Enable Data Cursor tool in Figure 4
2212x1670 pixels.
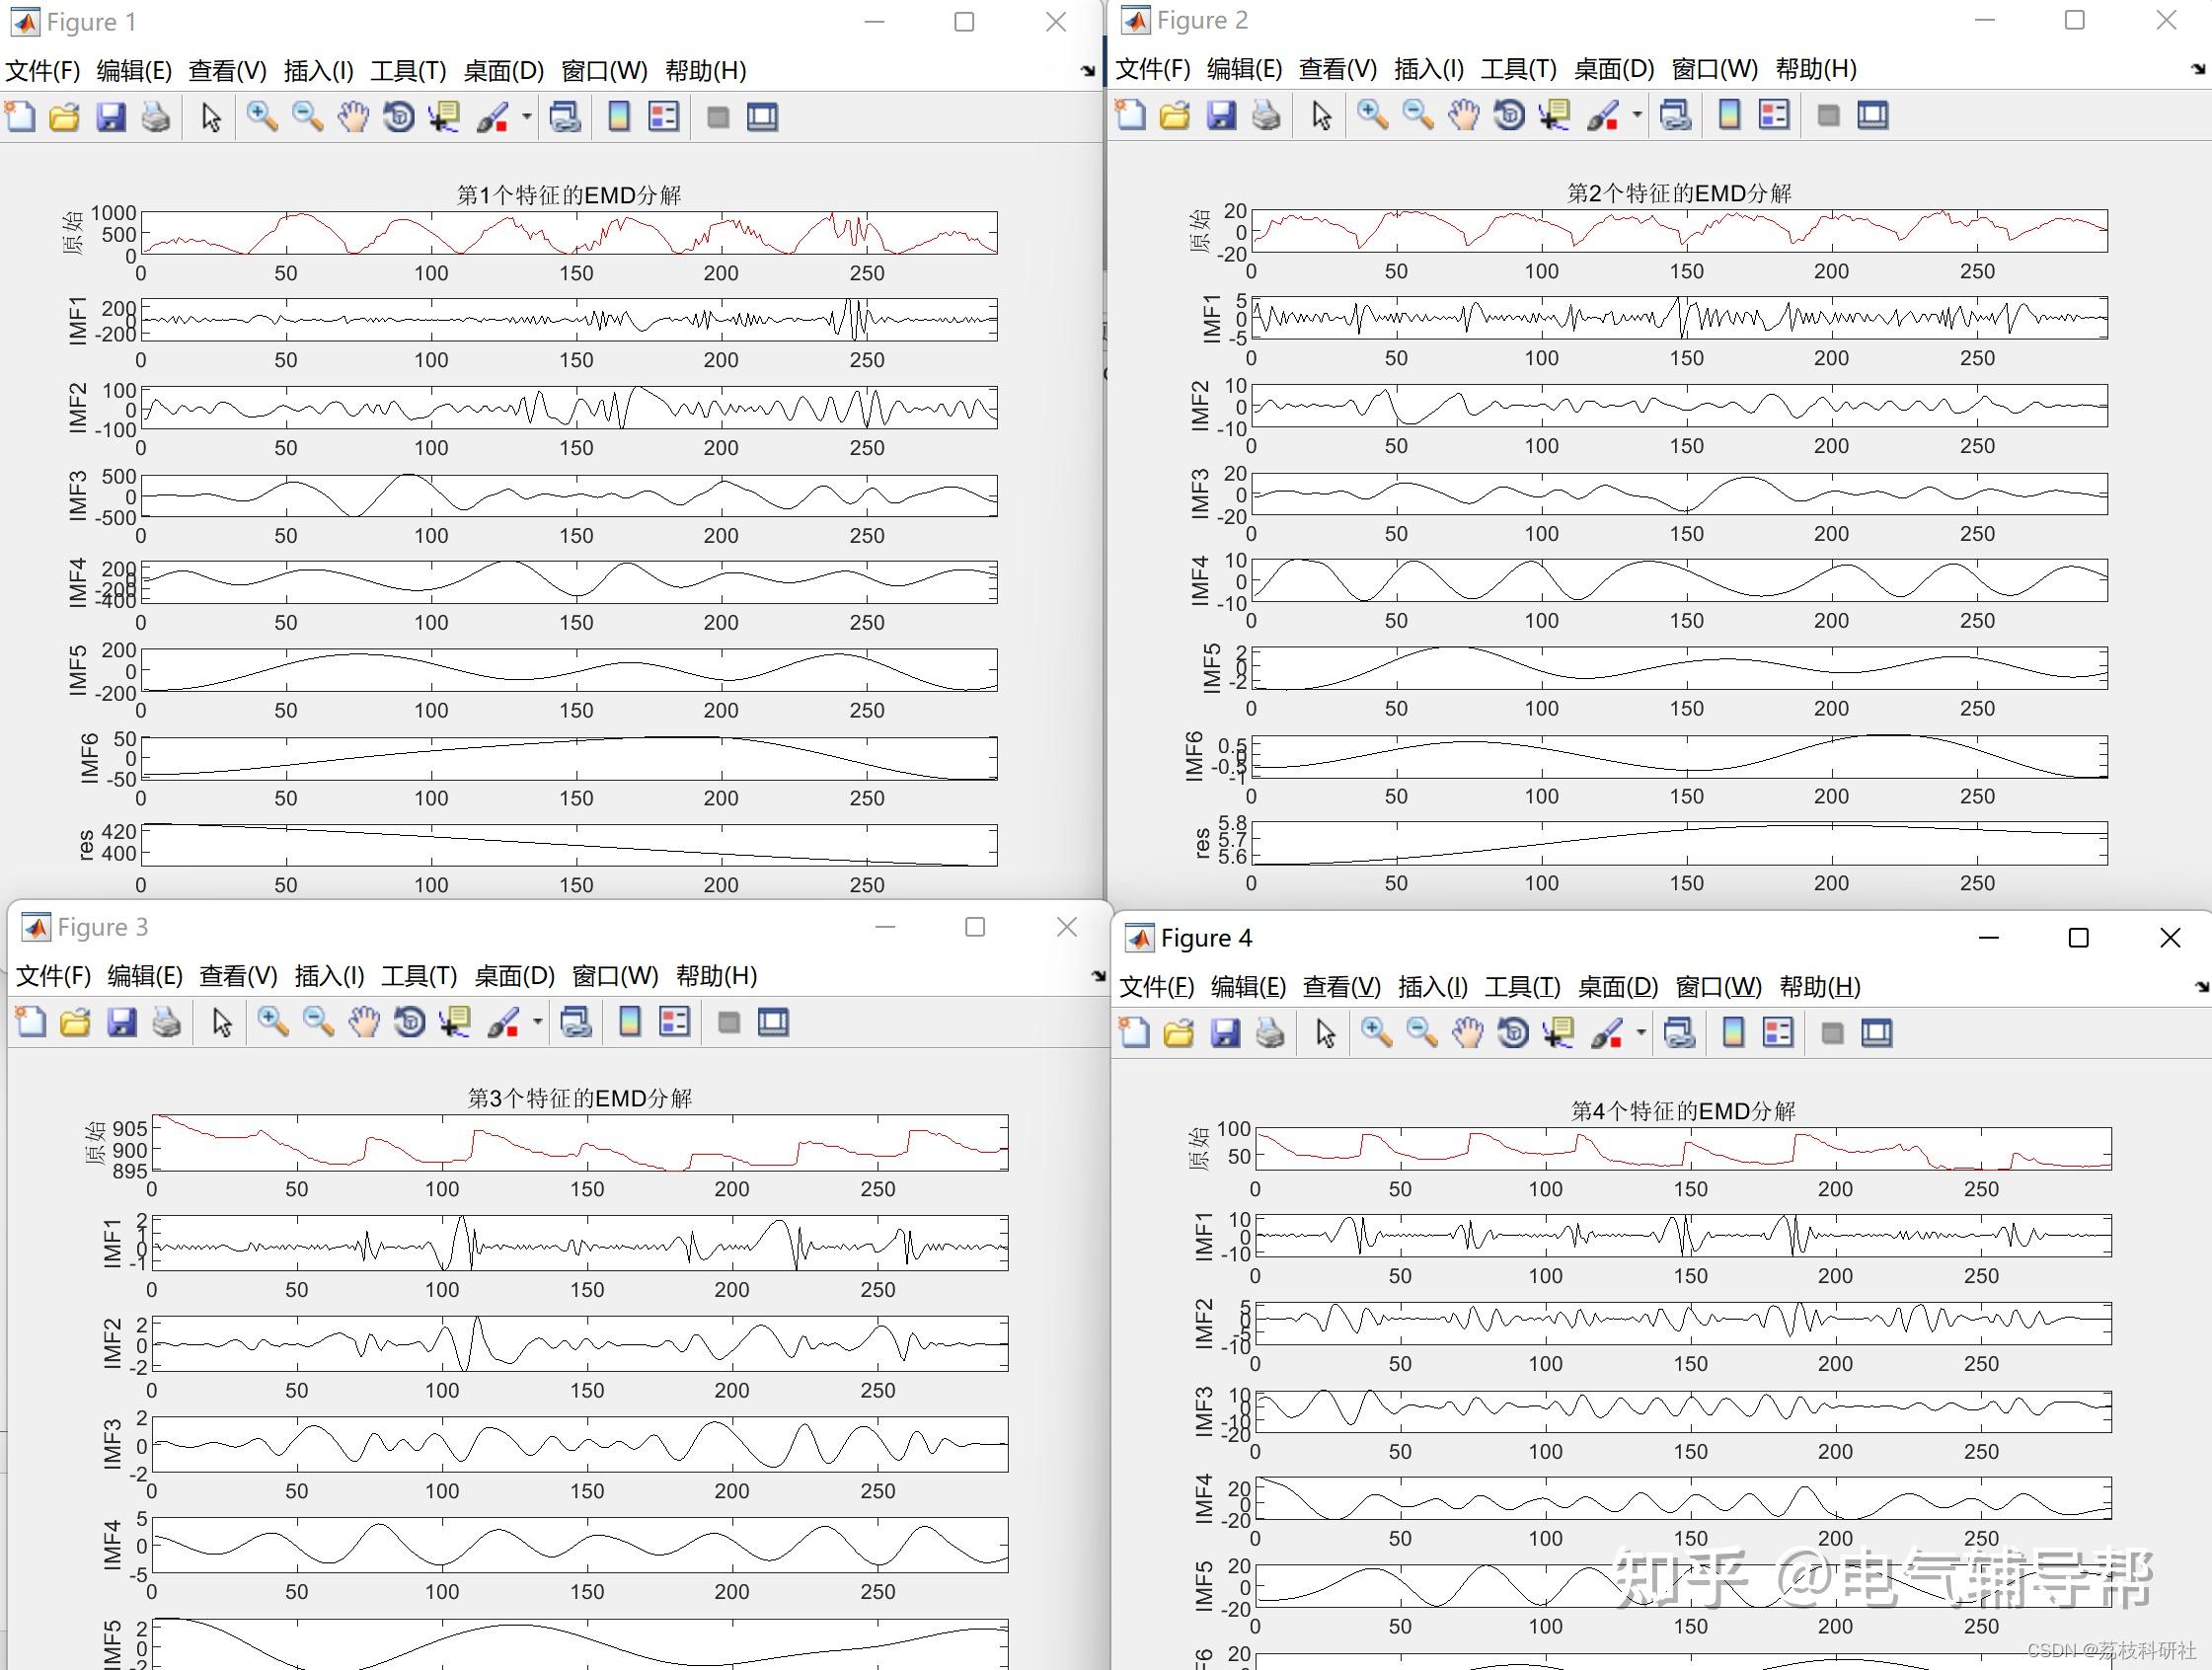point(1558,1033)
